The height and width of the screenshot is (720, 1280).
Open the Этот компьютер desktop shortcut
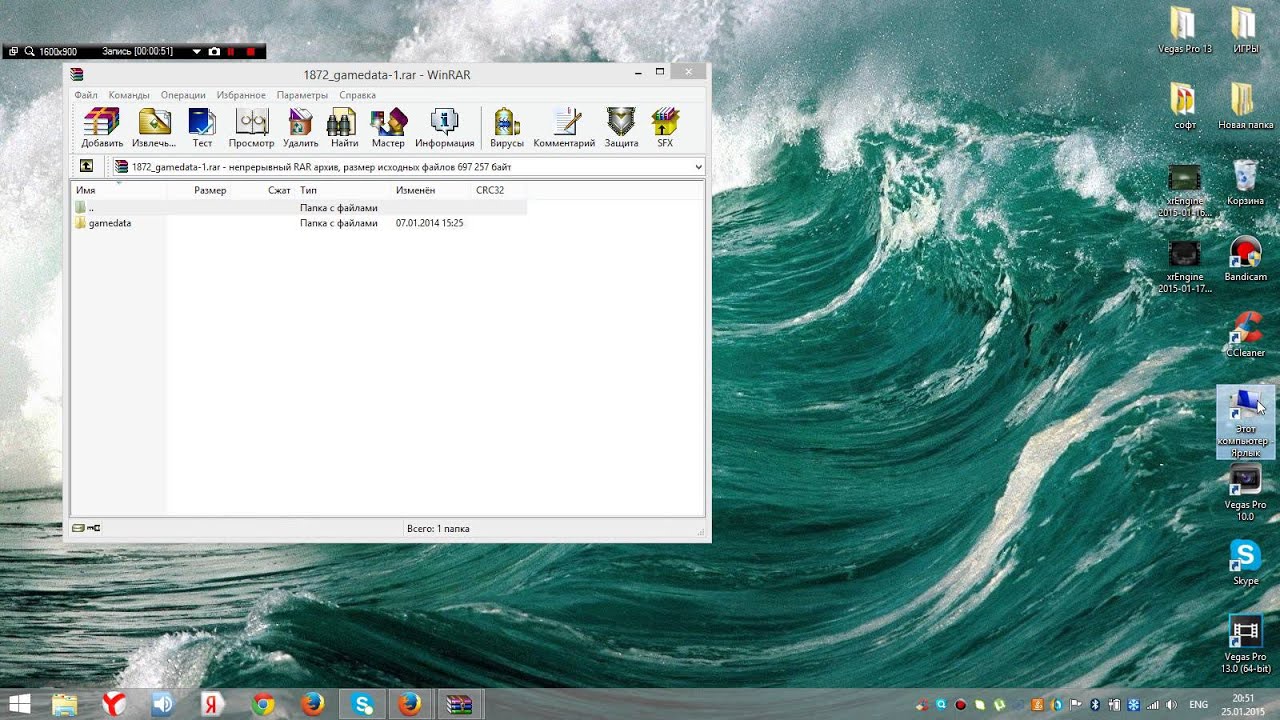click(x=1245, y=422)
